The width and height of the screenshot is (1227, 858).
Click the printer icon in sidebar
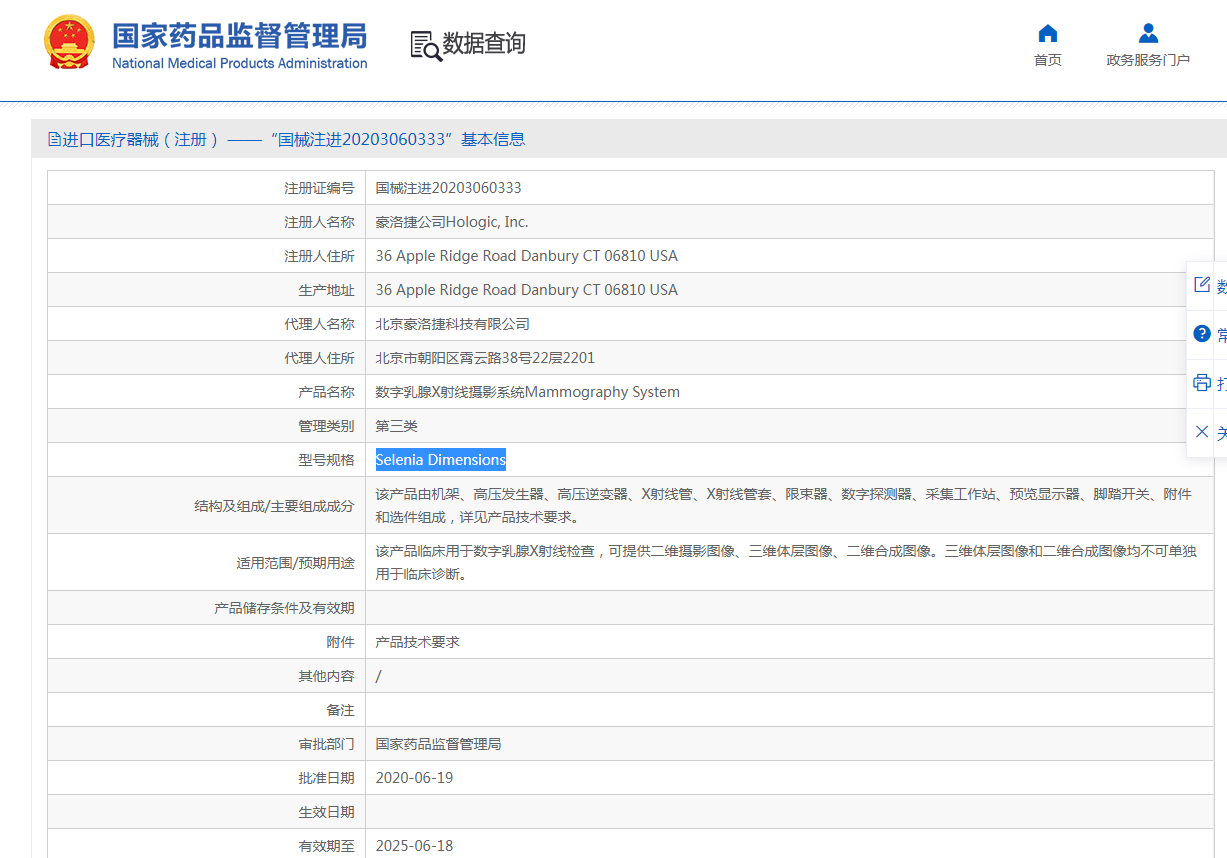[1202, 382]
